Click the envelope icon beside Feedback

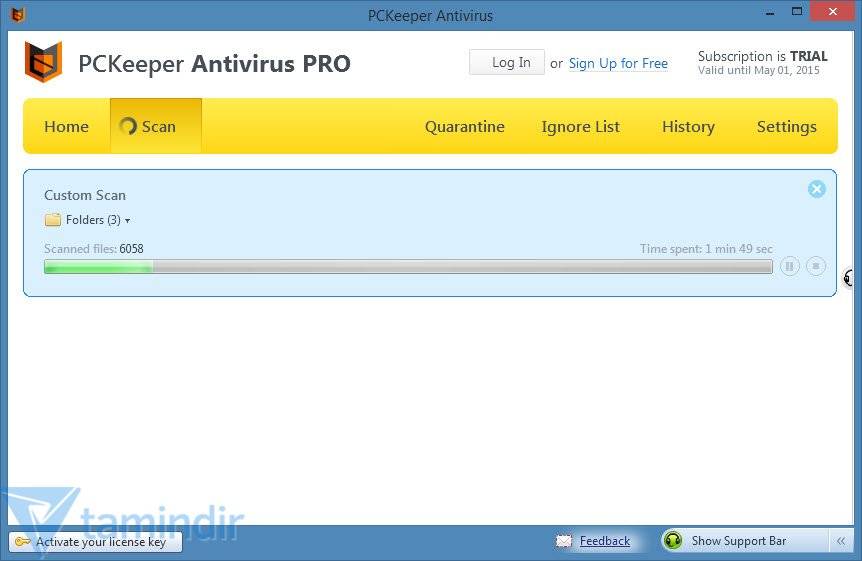(564, 541)
